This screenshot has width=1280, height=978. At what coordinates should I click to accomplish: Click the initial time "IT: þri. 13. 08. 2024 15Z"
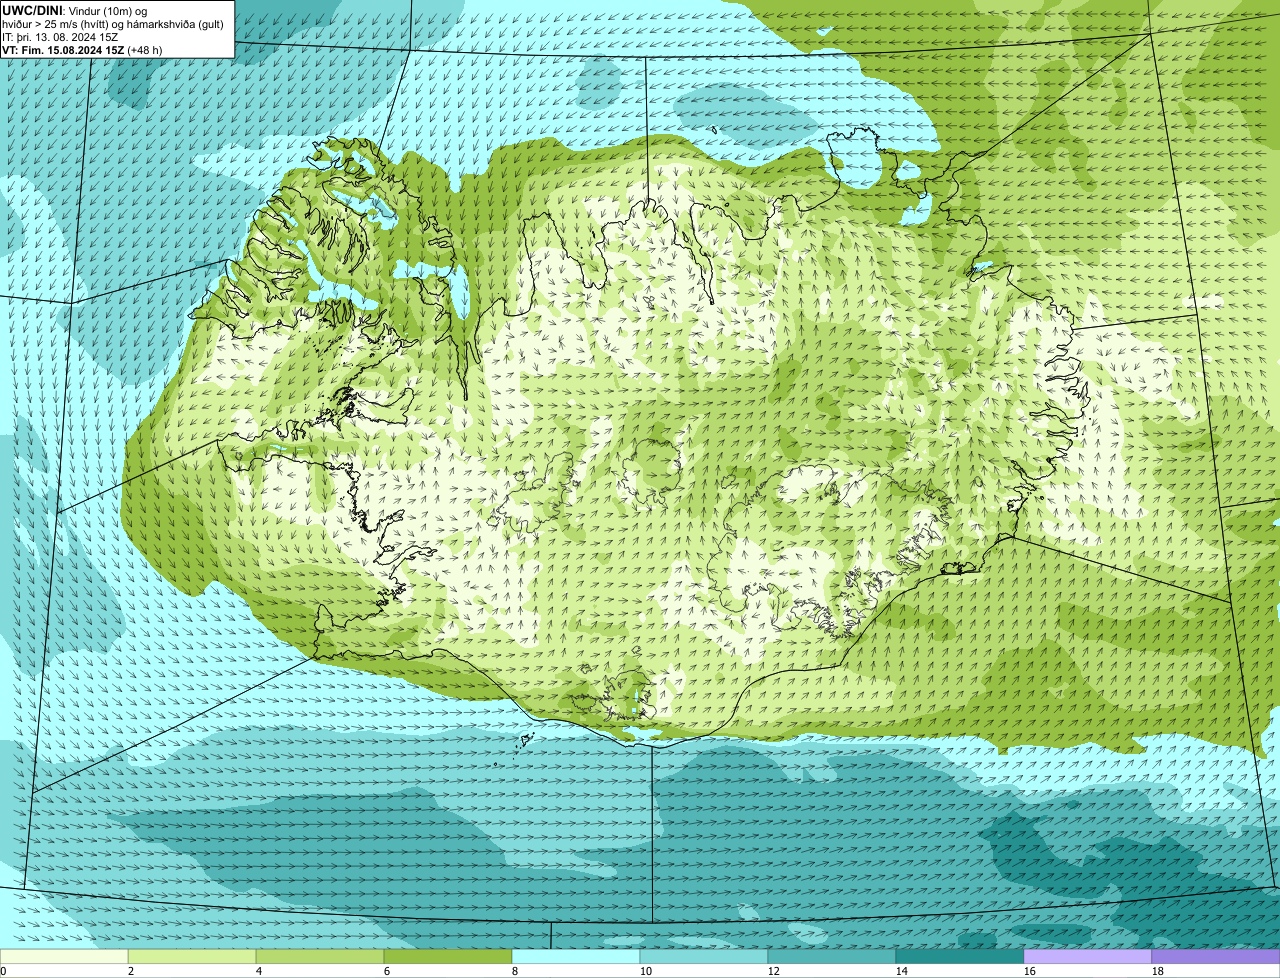pos(61,36)
